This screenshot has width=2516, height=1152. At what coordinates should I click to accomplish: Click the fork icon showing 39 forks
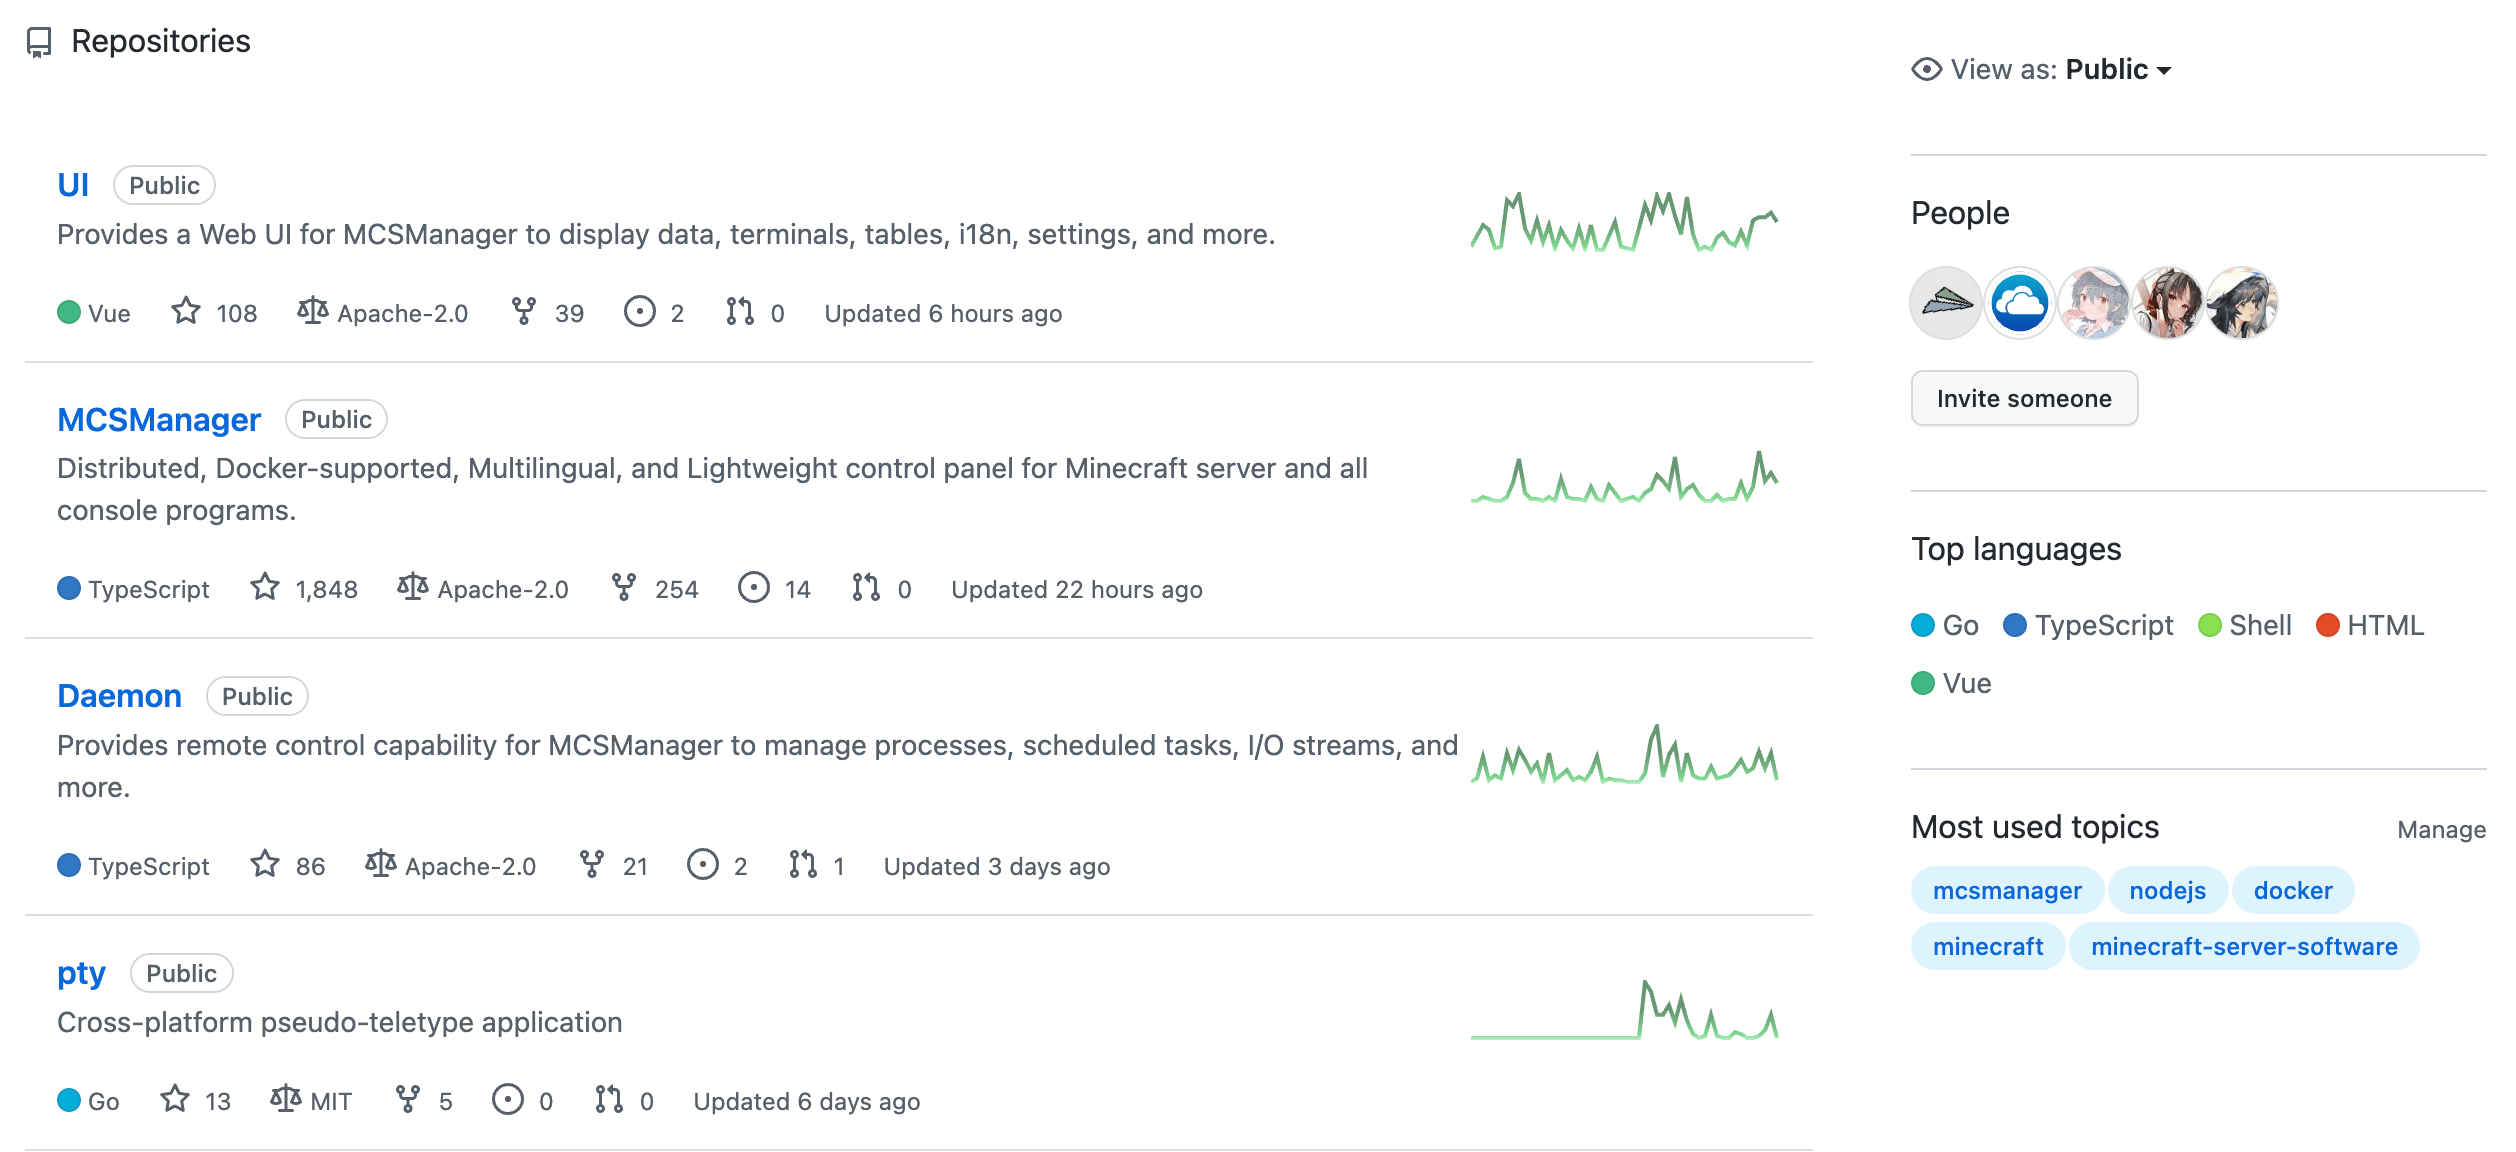(524, 312)
